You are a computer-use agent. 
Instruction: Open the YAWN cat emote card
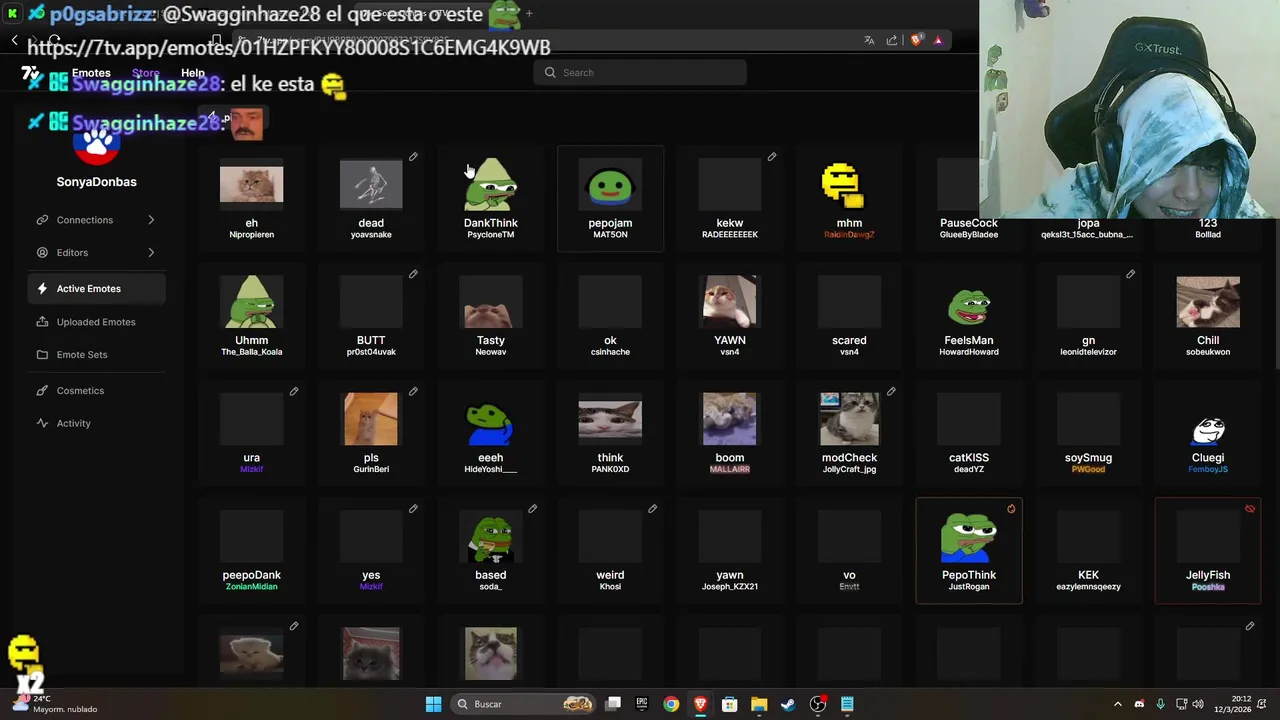730,316
